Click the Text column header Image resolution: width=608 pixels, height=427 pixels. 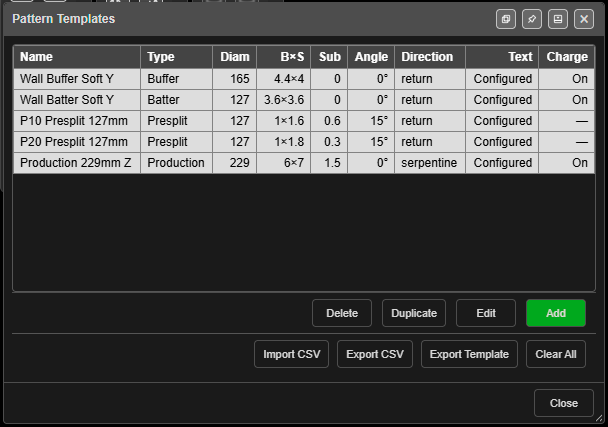click(x=502, y=57)
